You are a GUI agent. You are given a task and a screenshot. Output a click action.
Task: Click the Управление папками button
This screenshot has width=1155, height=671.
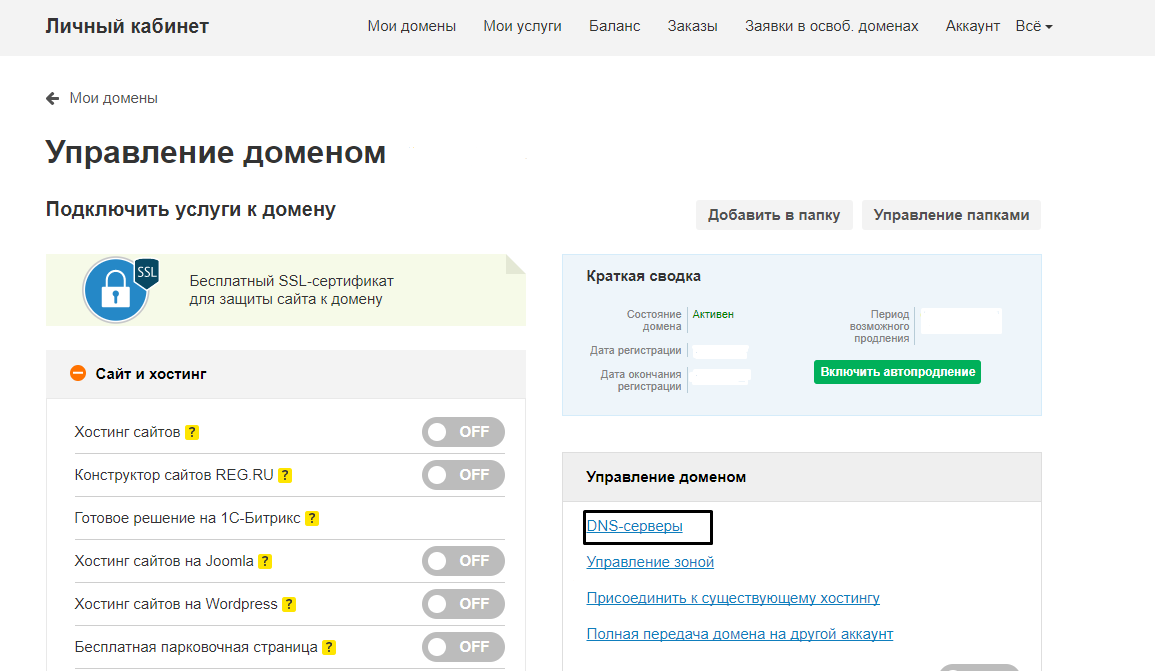[950, 215]
